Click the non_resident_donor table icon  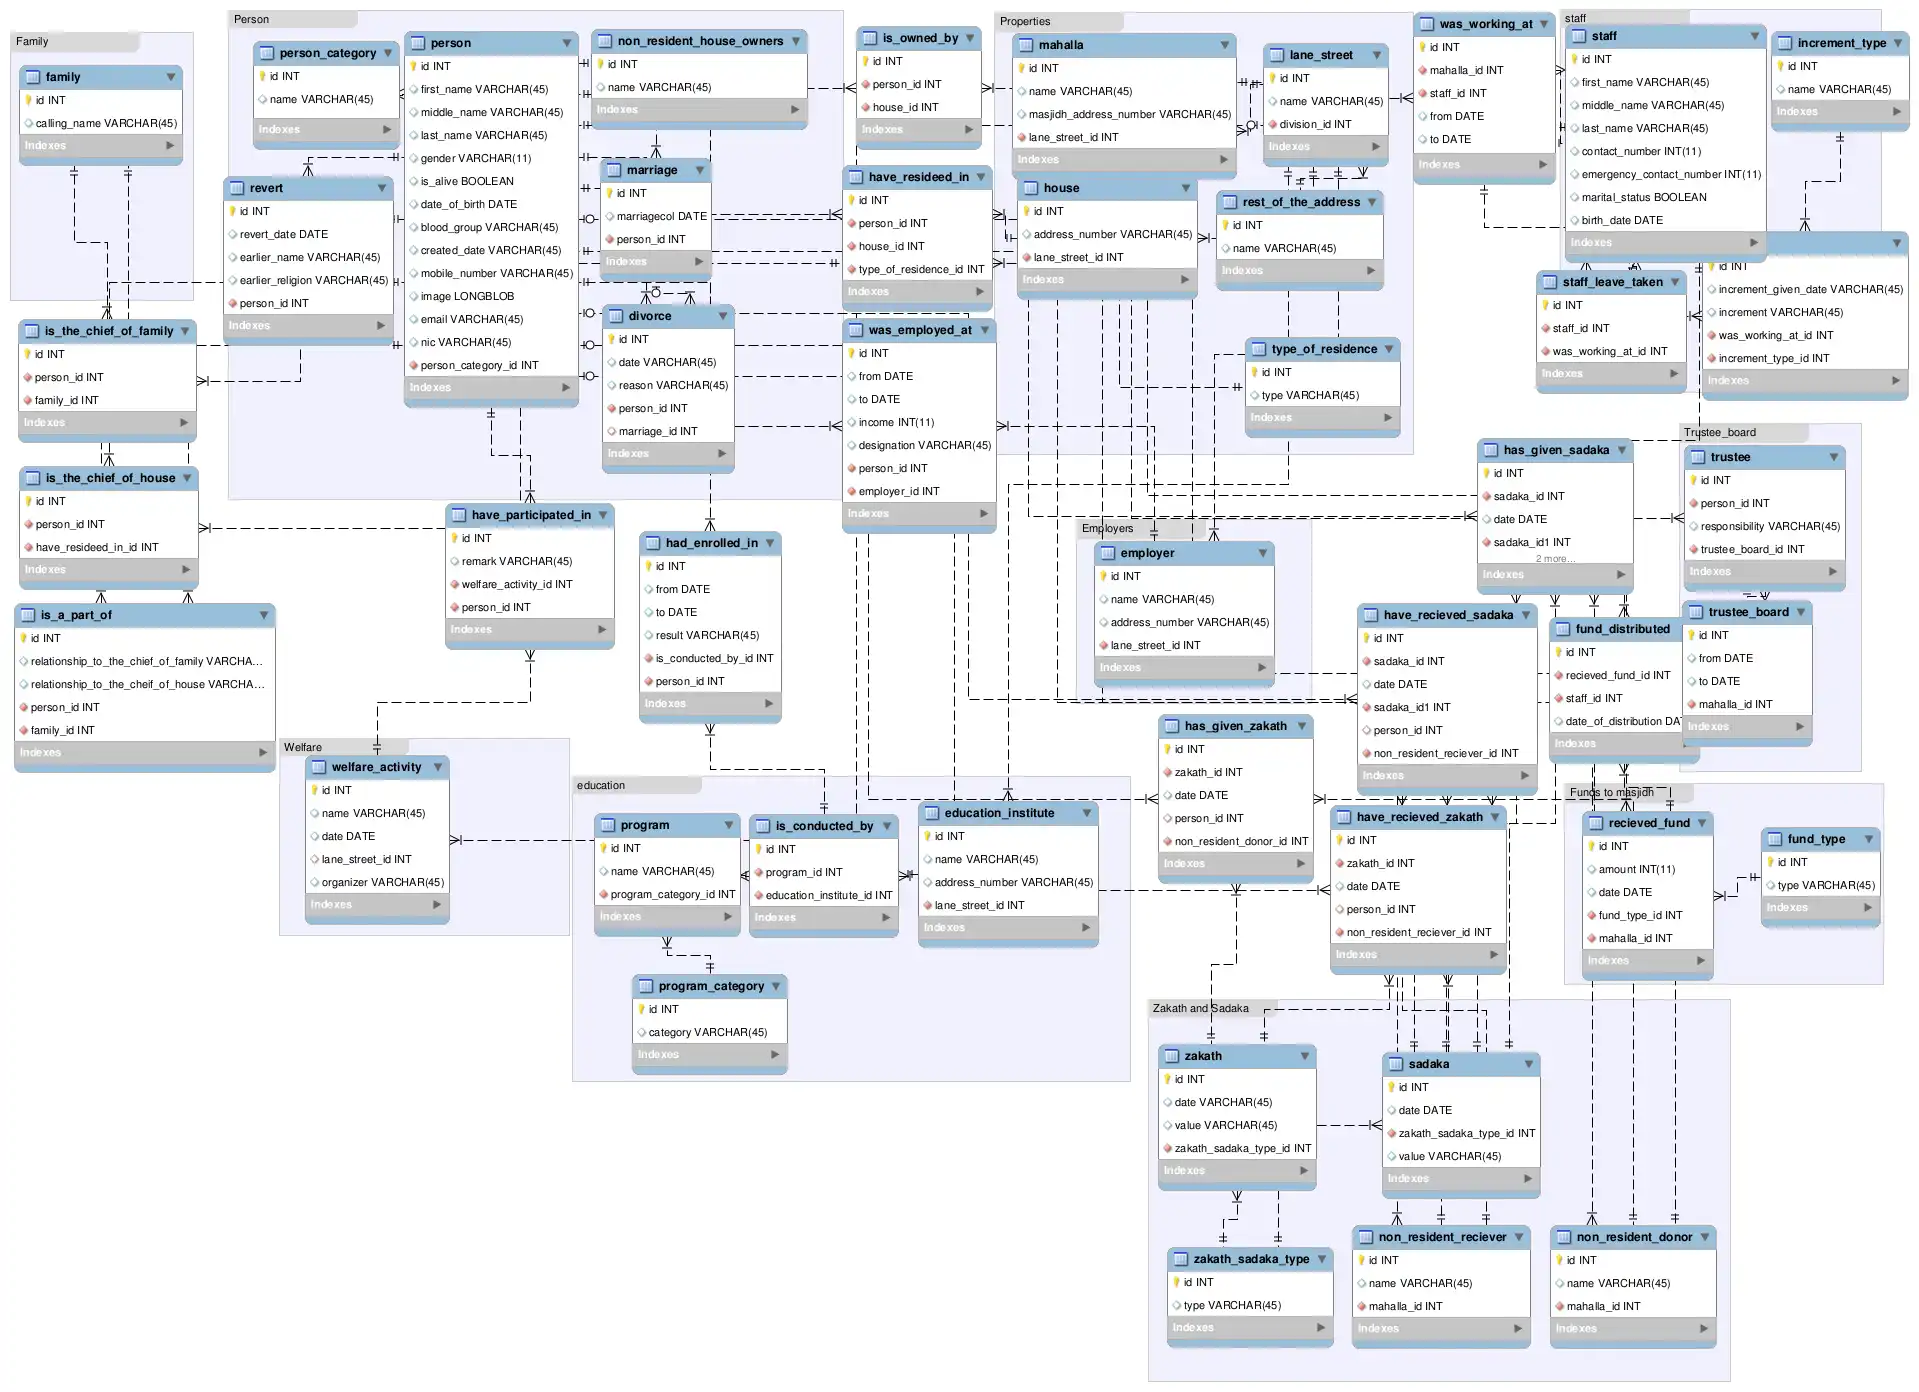(1565, 1237)
